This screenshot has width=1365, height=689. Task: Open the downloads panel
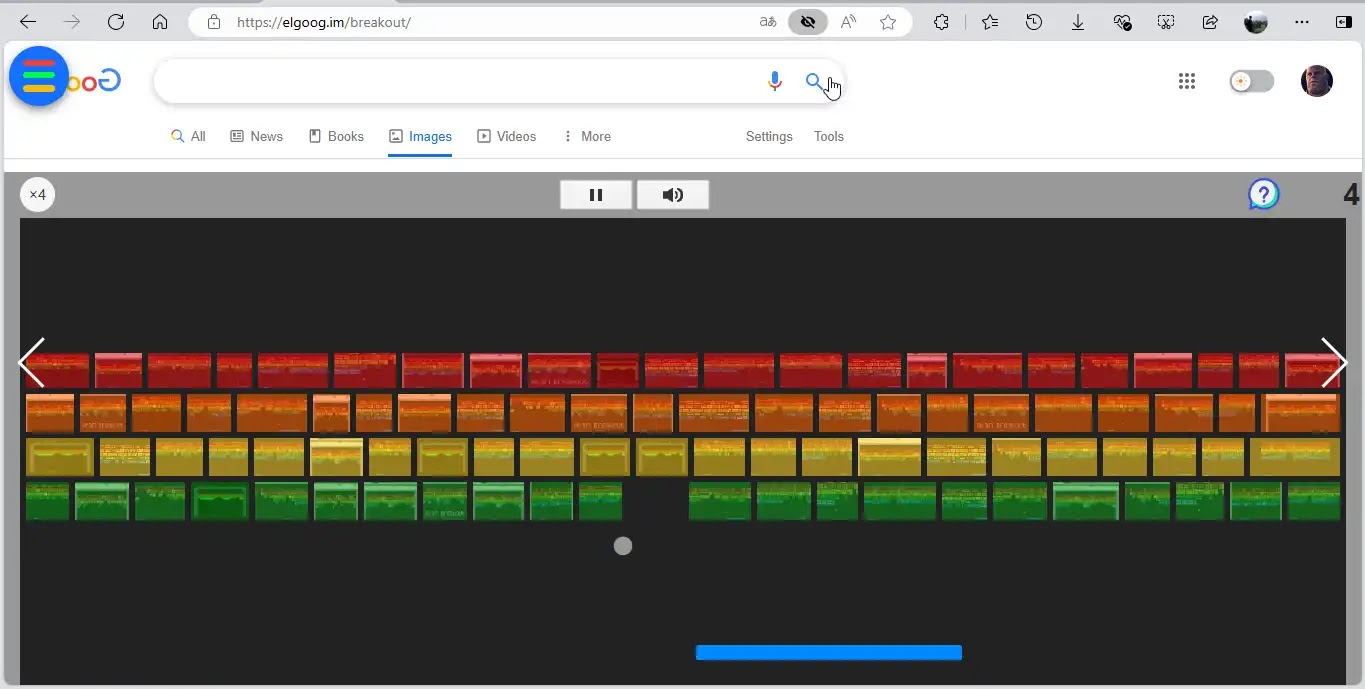click(1078, 22)
